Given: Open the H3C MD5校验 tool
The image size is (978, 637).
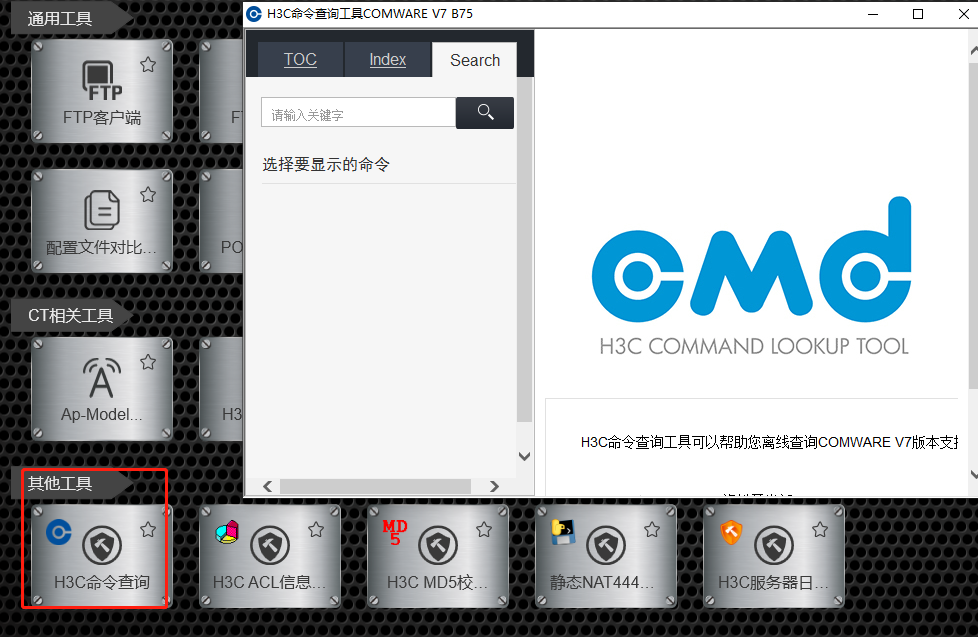Looking at the screenshot, I should tap(437, 557).
